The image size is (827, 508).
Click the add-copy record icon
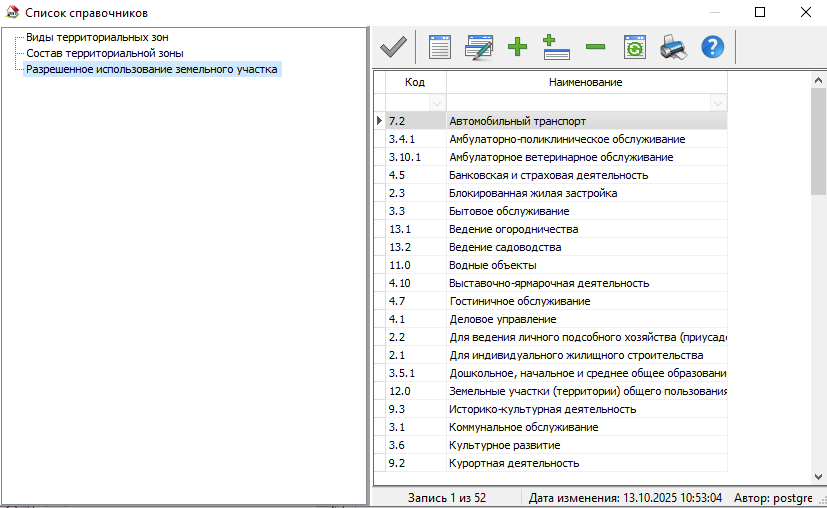point(556,47)
